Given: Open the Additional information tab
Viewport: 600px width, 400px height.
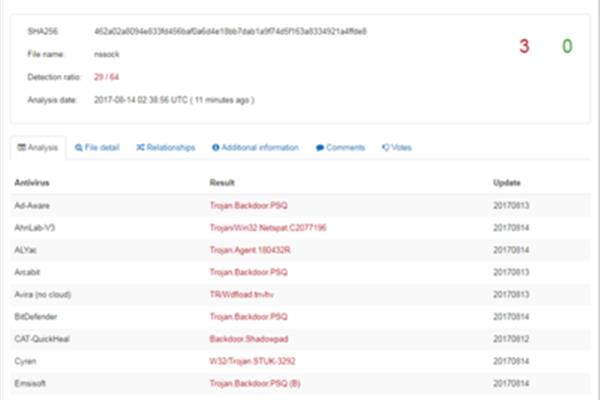Looking at the screenshot, I should coord(255,148).
